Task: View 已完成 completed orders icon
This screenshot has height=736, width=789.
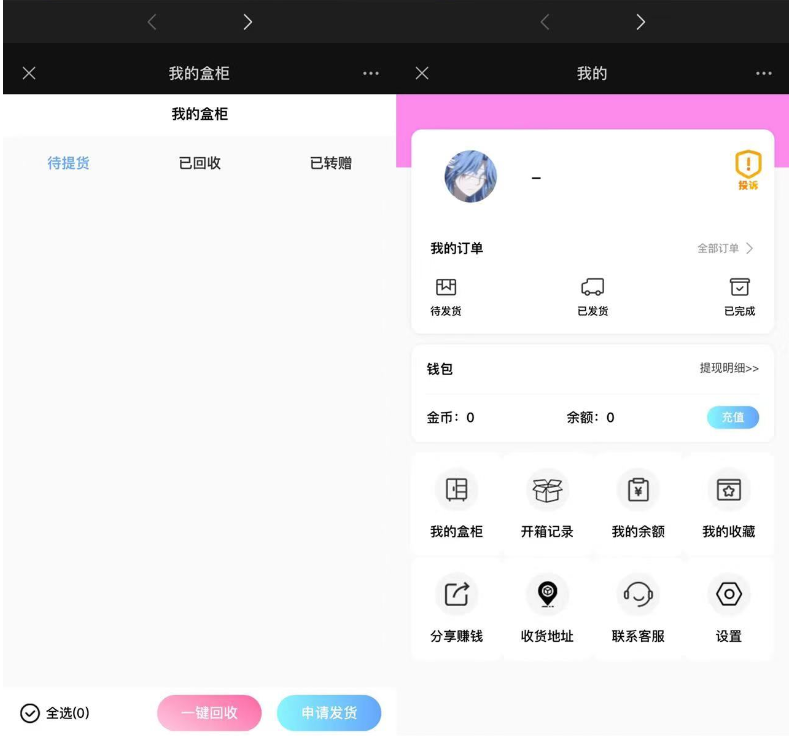Action: [x=740, y=287]
